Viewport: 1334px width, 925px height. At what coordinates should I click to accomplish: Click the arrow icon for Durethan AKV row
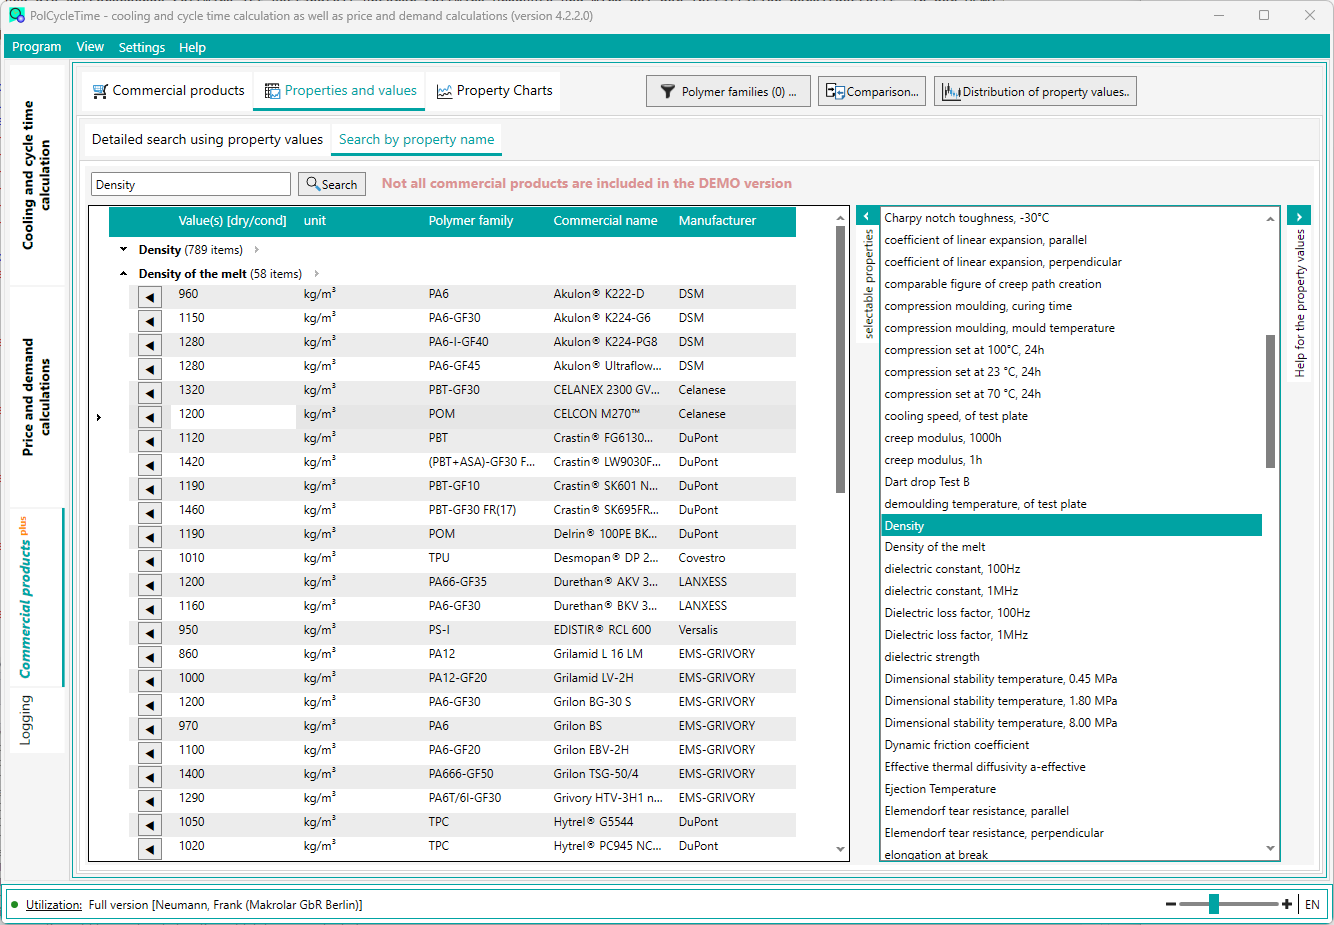(150, 584)
